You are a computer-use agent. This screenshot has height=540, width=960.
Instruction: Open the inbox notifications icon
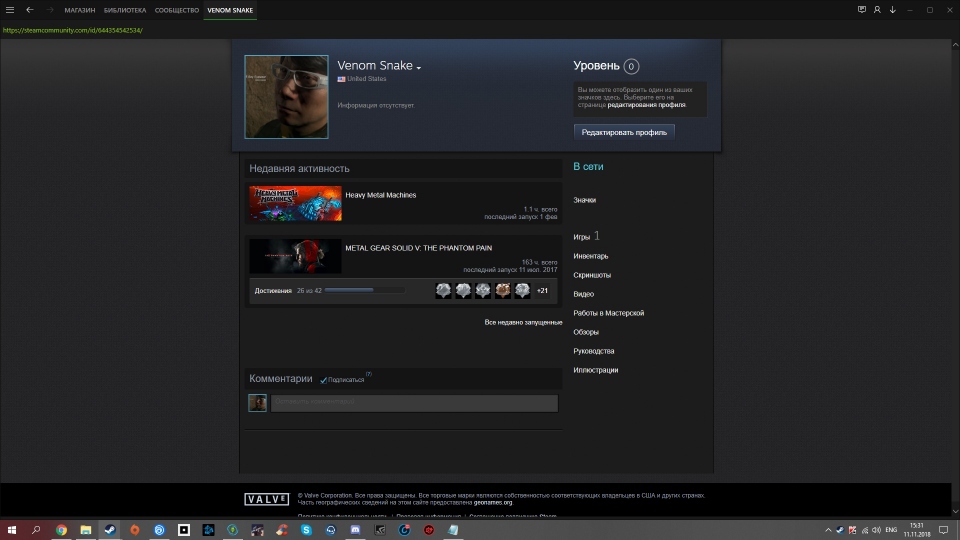pos(861,10)
